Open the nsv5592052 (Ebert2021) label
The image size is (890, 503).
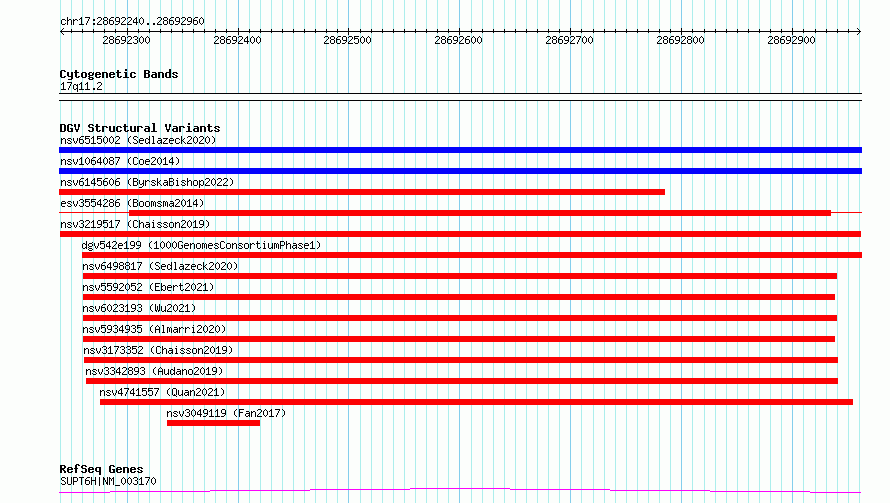[x=148, y=287]
